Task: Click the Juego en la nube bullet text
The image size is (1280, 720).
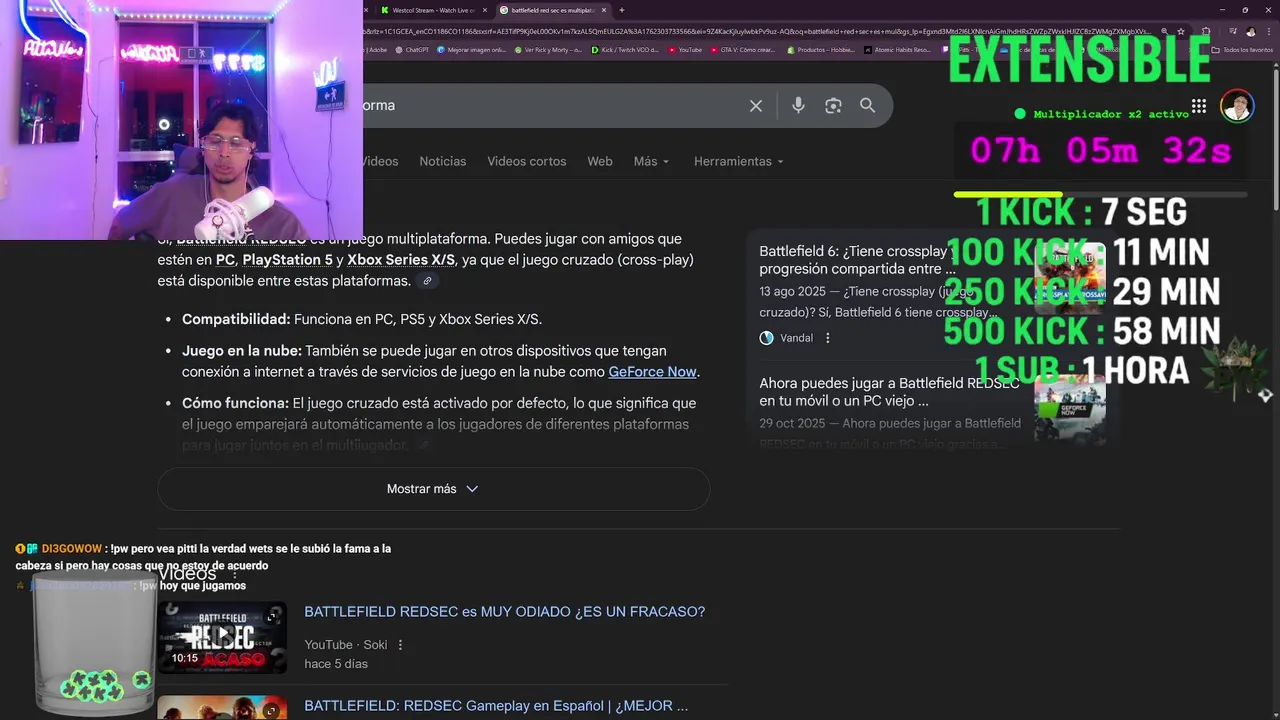Action: [441, 361]
